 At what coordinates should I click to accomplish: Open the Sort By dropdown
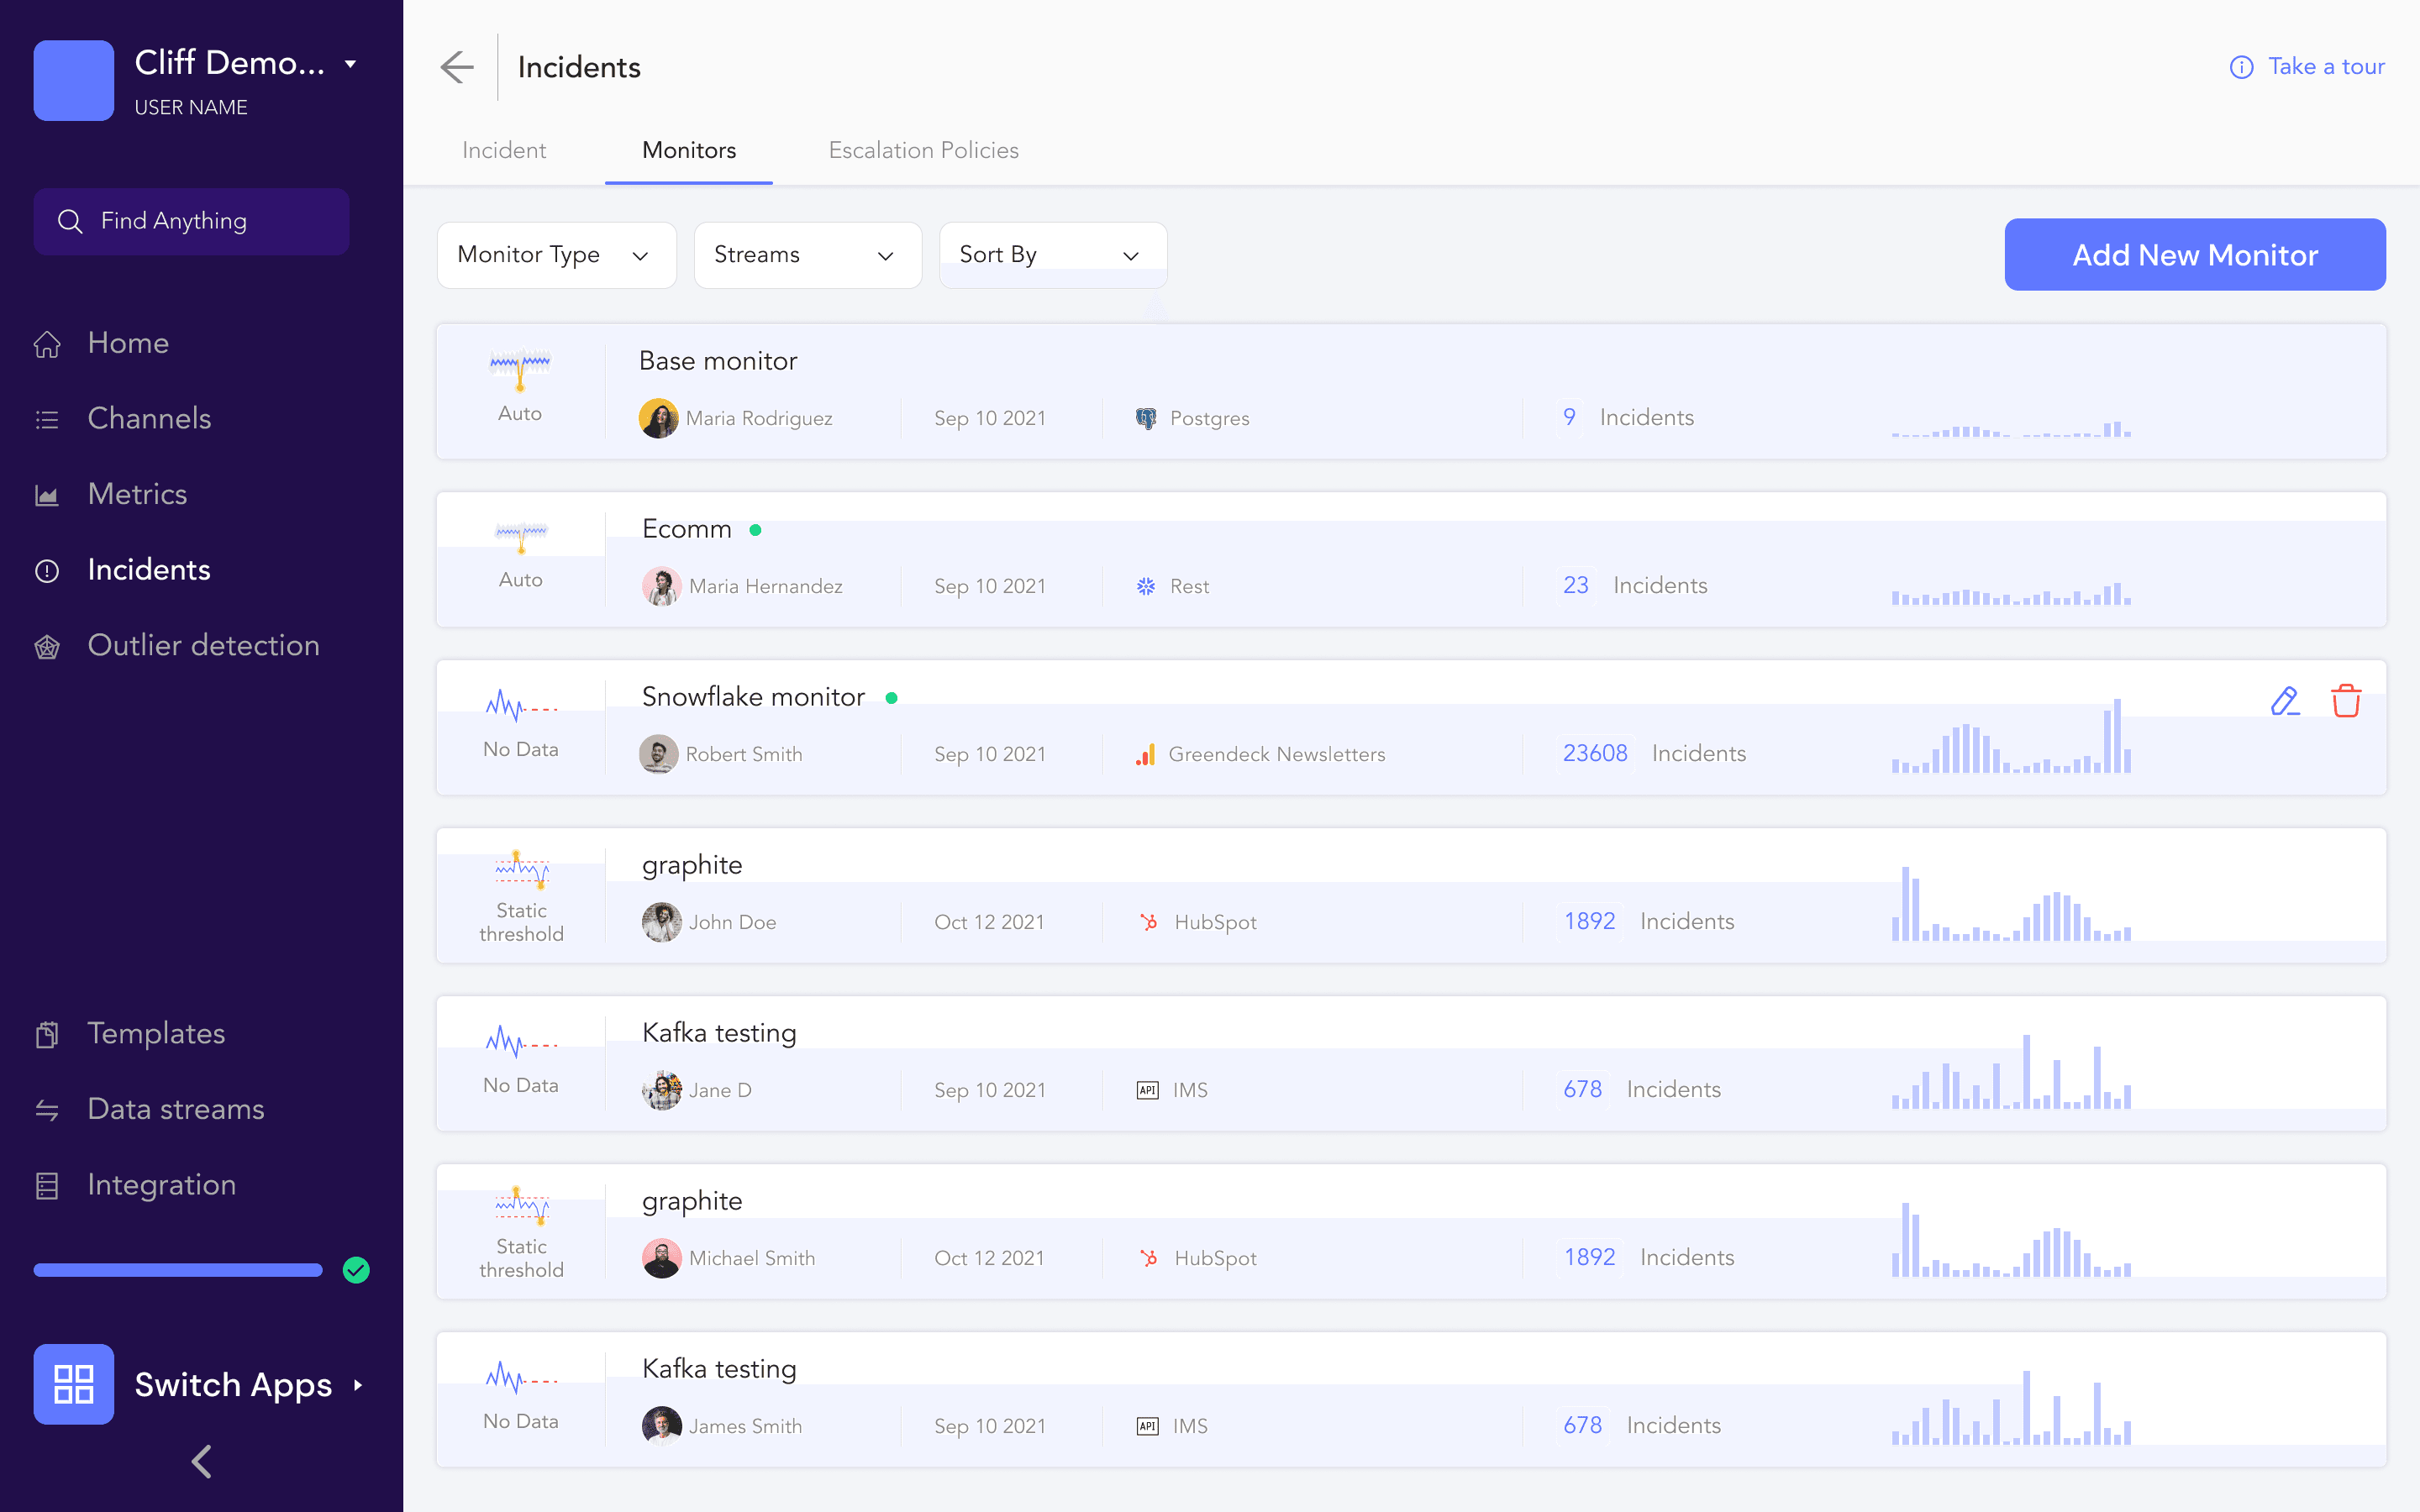click(x=1051, y=255)
